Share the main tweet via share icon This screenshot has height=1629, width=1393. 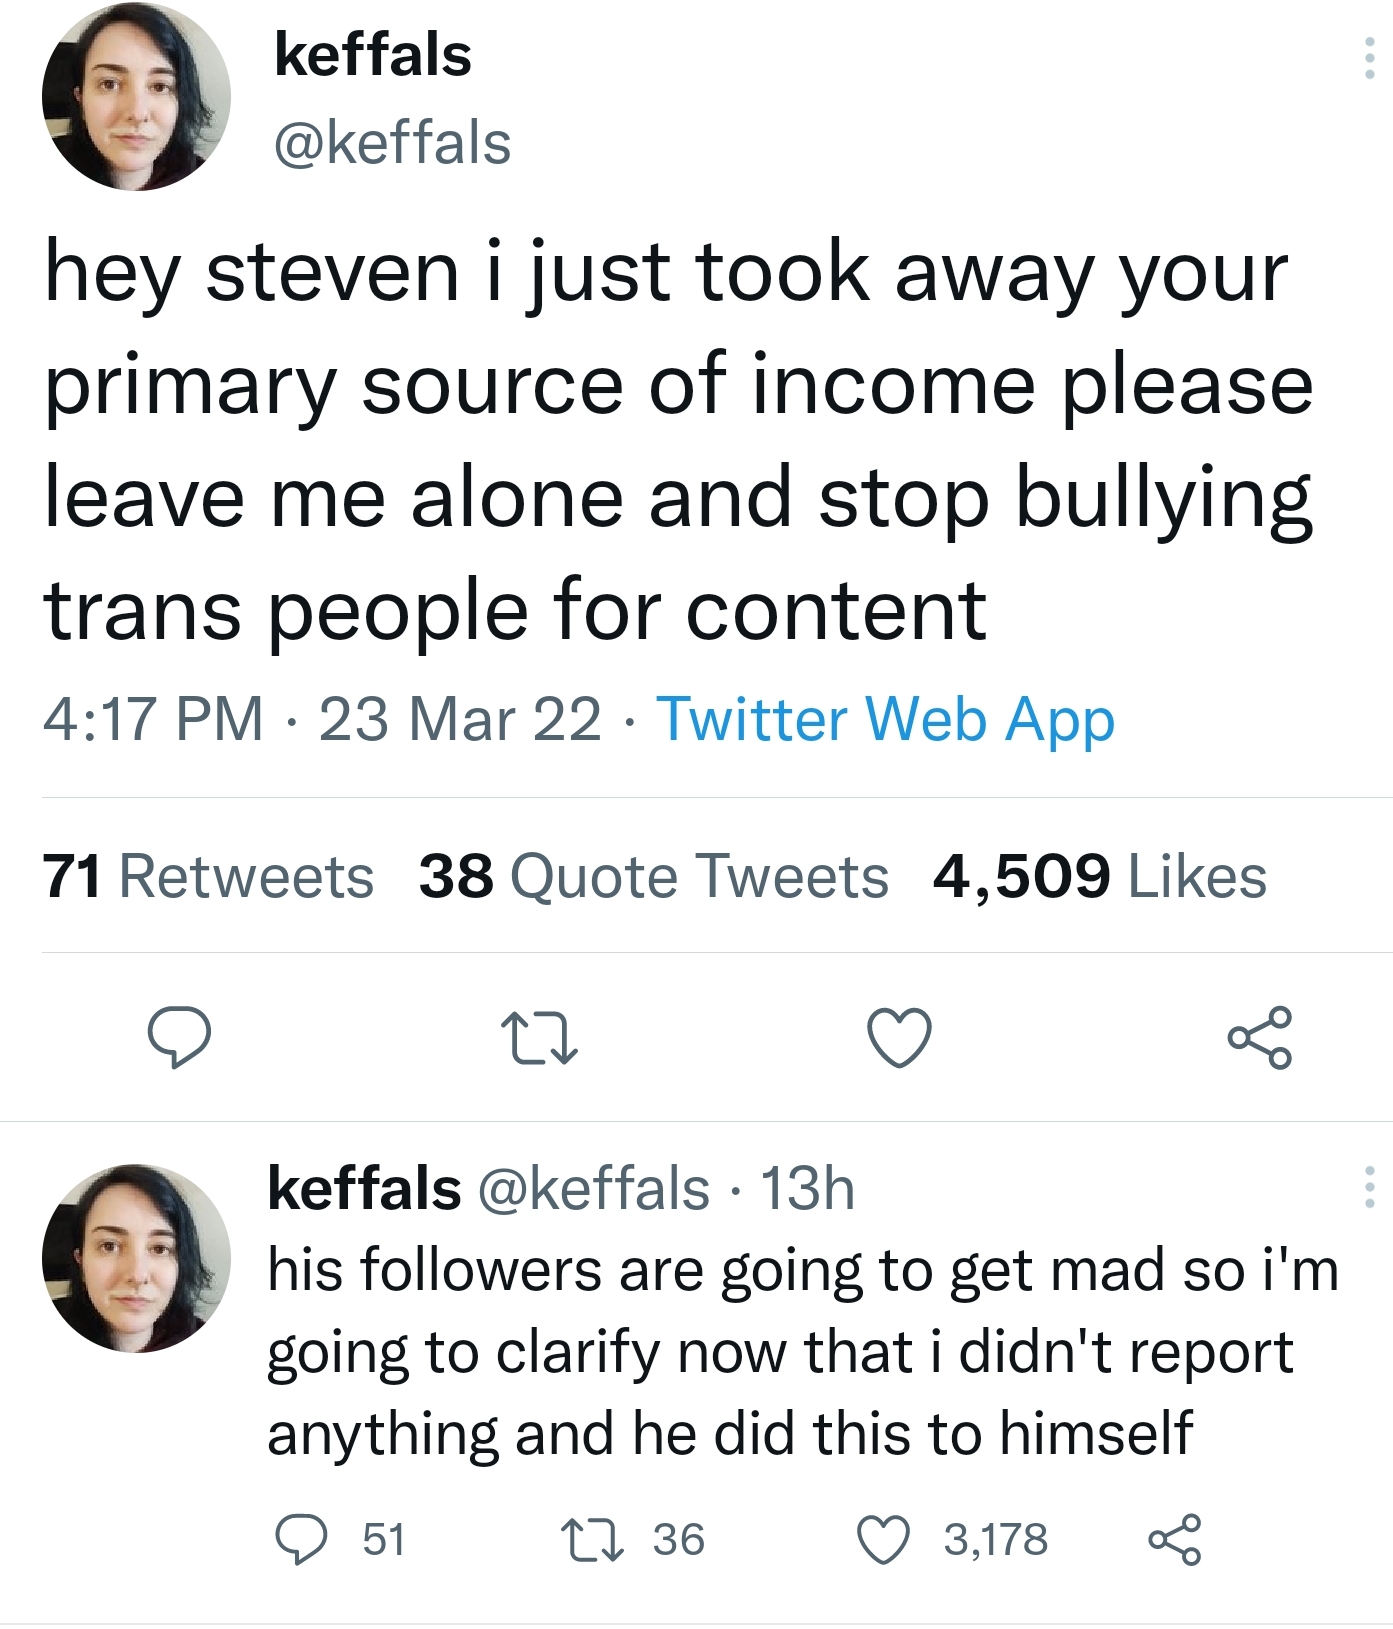tap(1260, 1038)
